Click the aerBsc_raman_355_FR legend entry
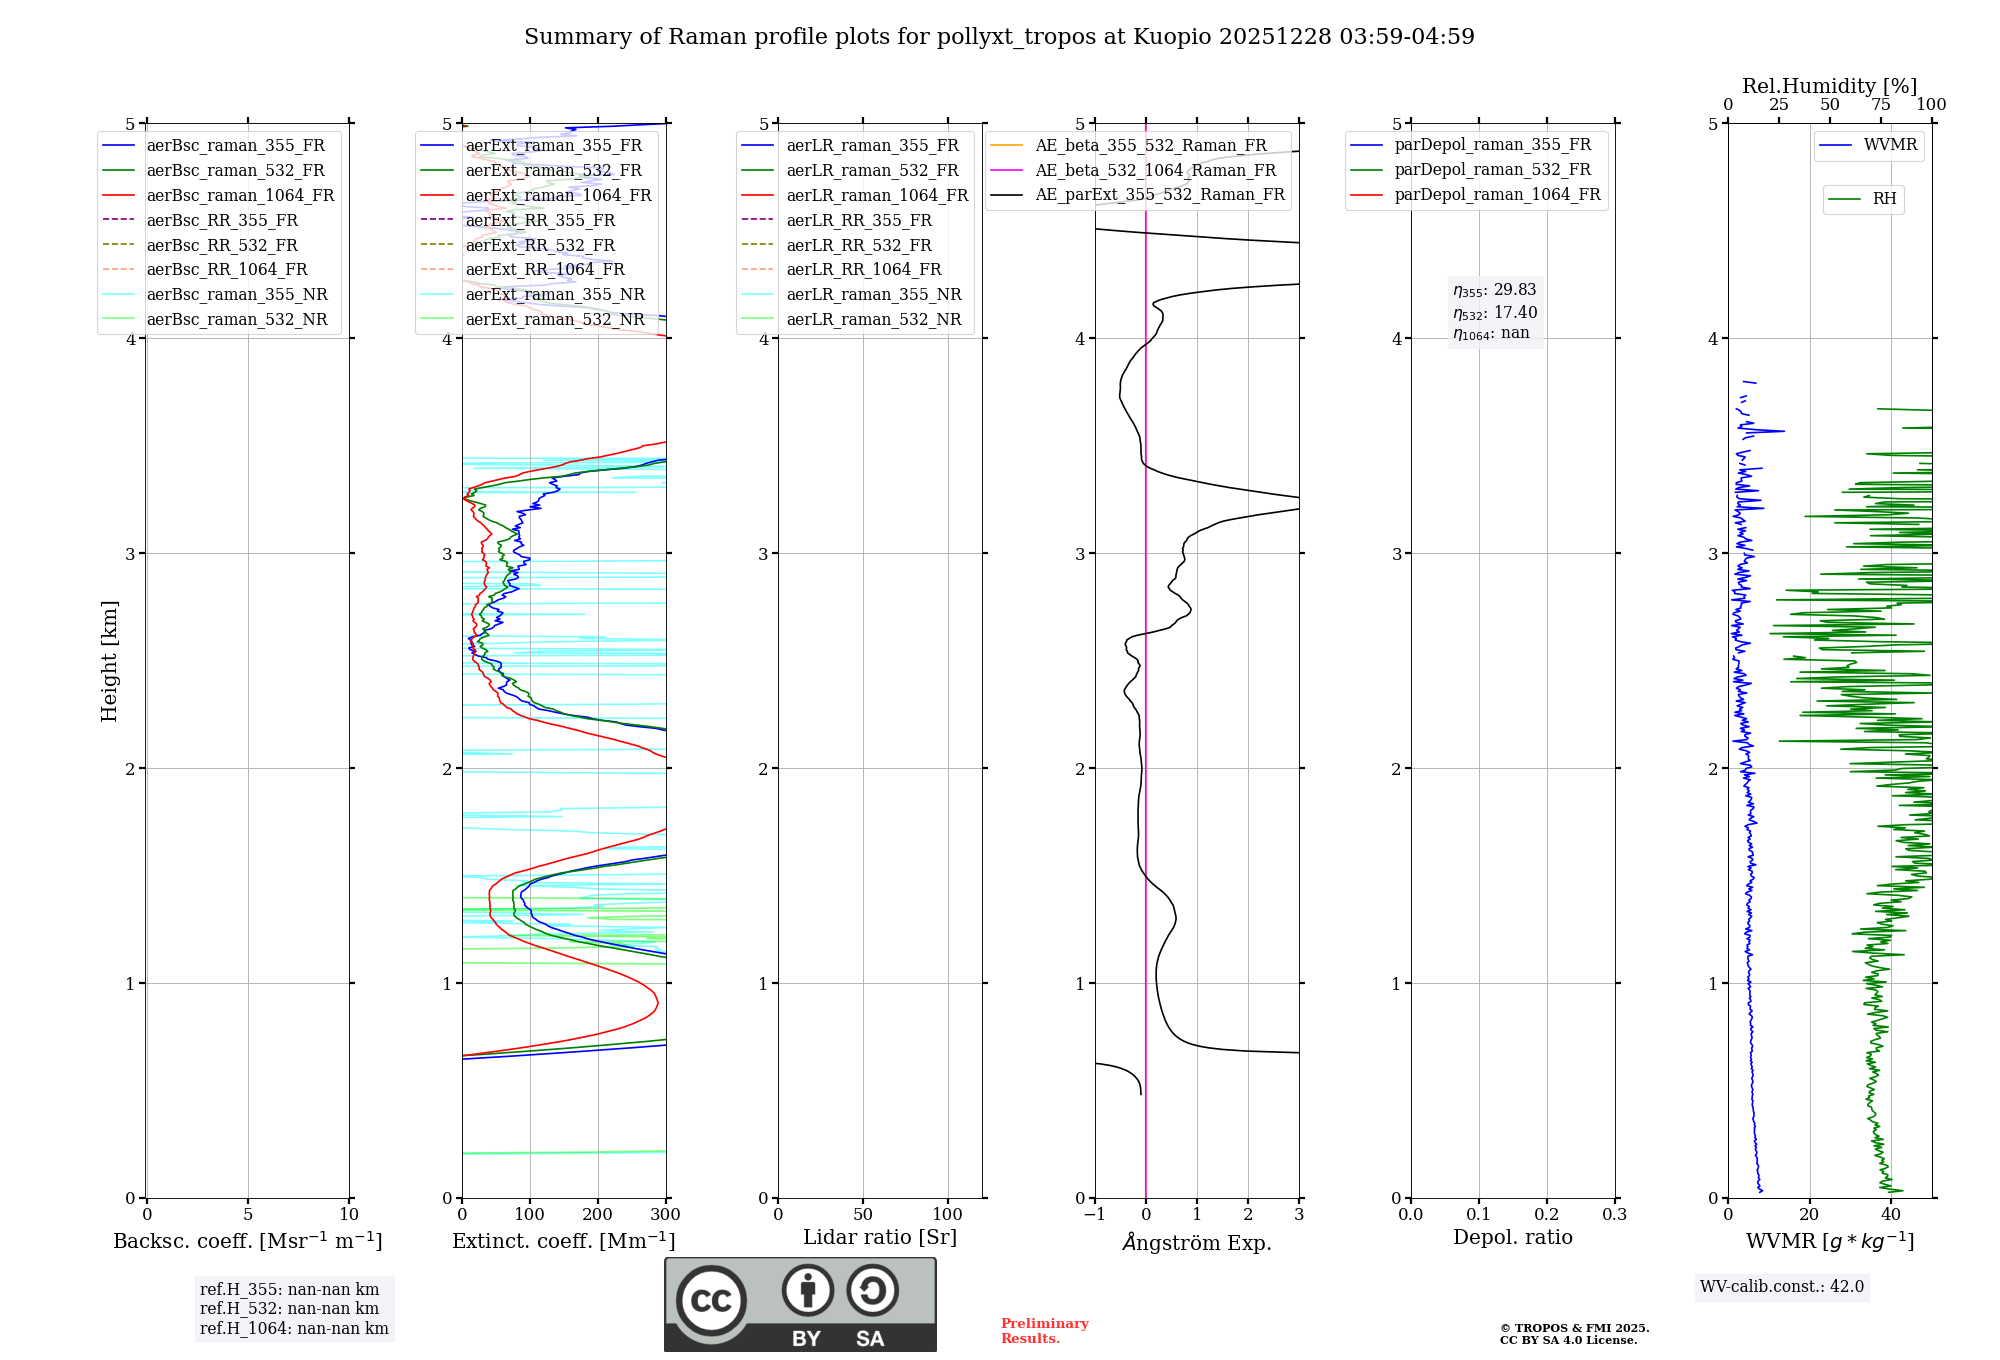 [235, 146]
